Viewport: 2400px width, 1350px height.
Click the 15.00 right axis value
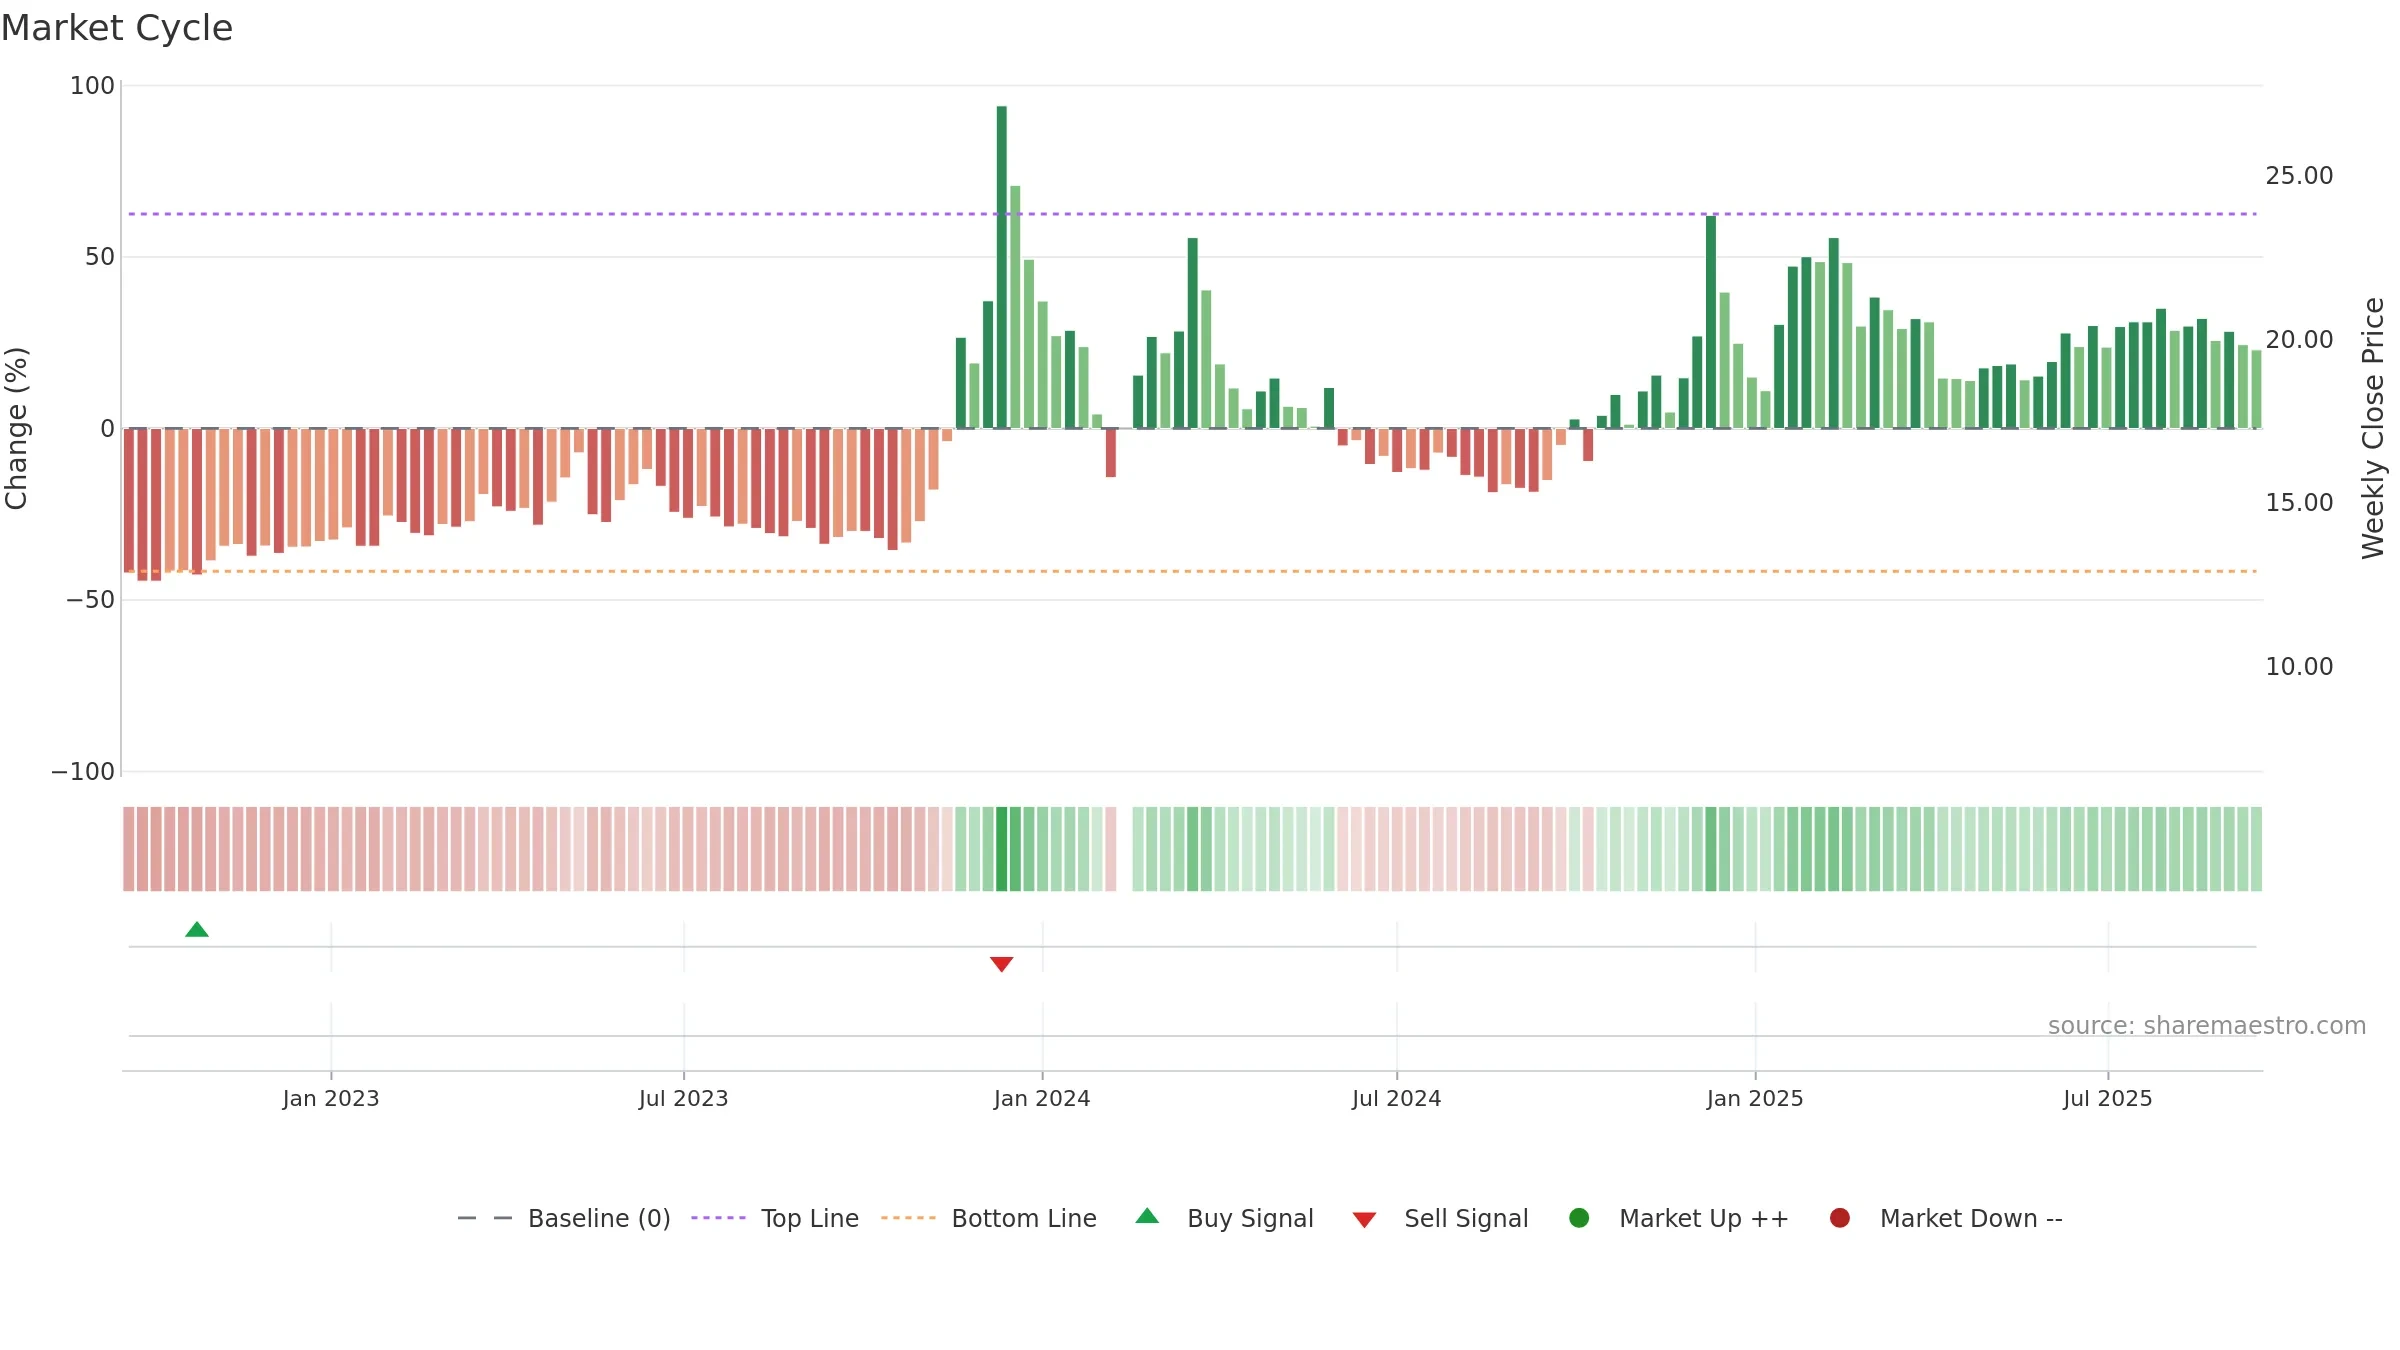(2299, 503)
